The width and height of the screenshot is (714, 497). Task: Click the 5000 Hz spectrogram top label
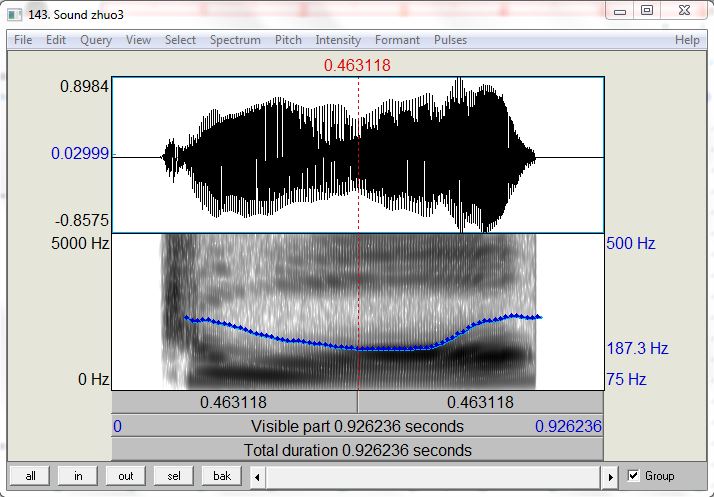click(80, 243)
